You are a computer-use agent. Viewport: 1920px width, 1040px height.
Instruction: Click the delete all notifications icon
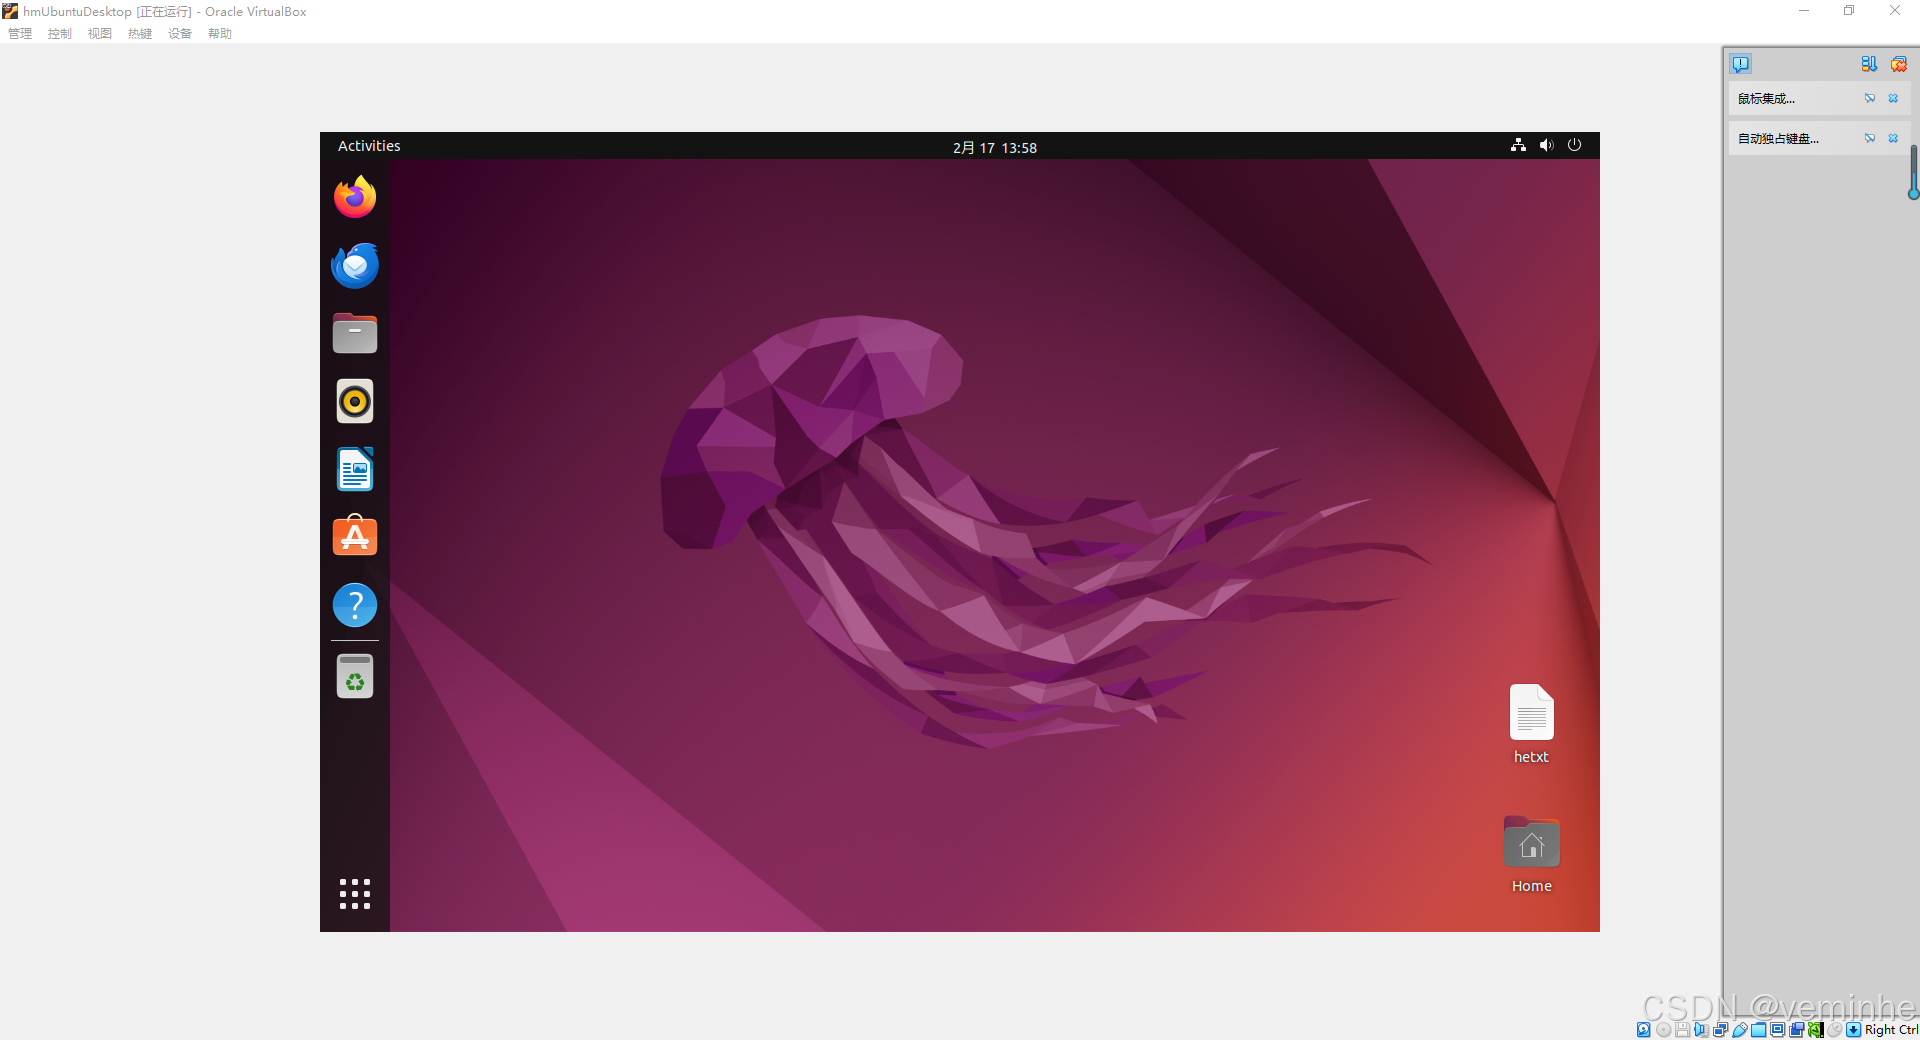coord(1898,64)
